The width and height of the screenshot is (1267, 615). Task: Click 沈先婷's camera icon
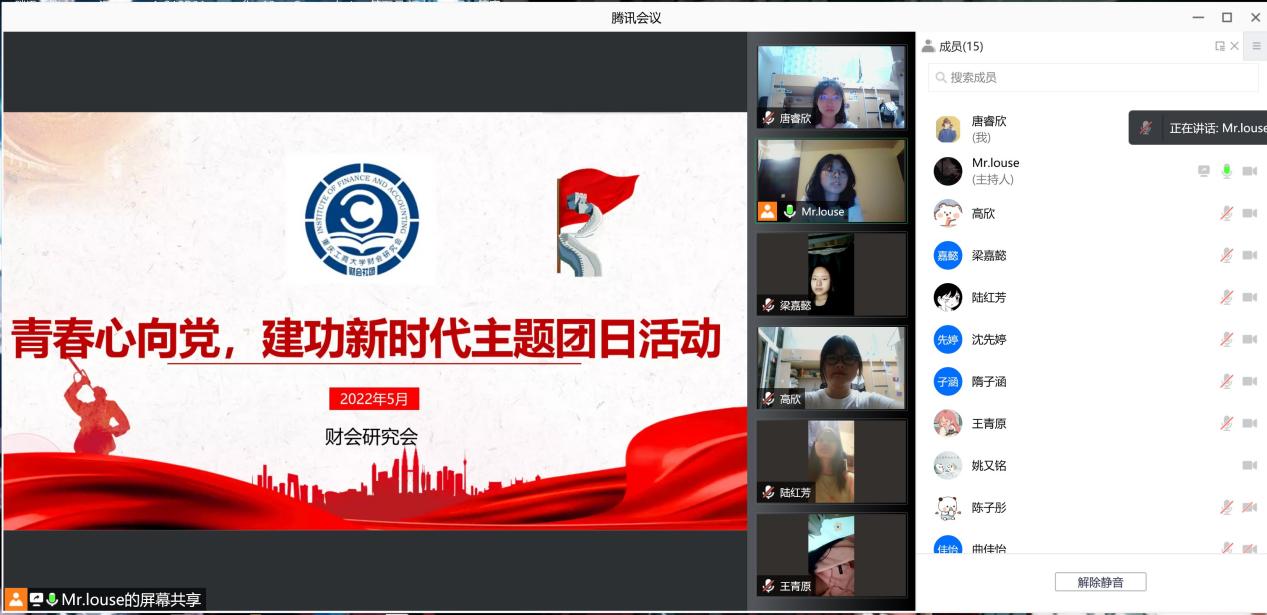click(1249, 339)
